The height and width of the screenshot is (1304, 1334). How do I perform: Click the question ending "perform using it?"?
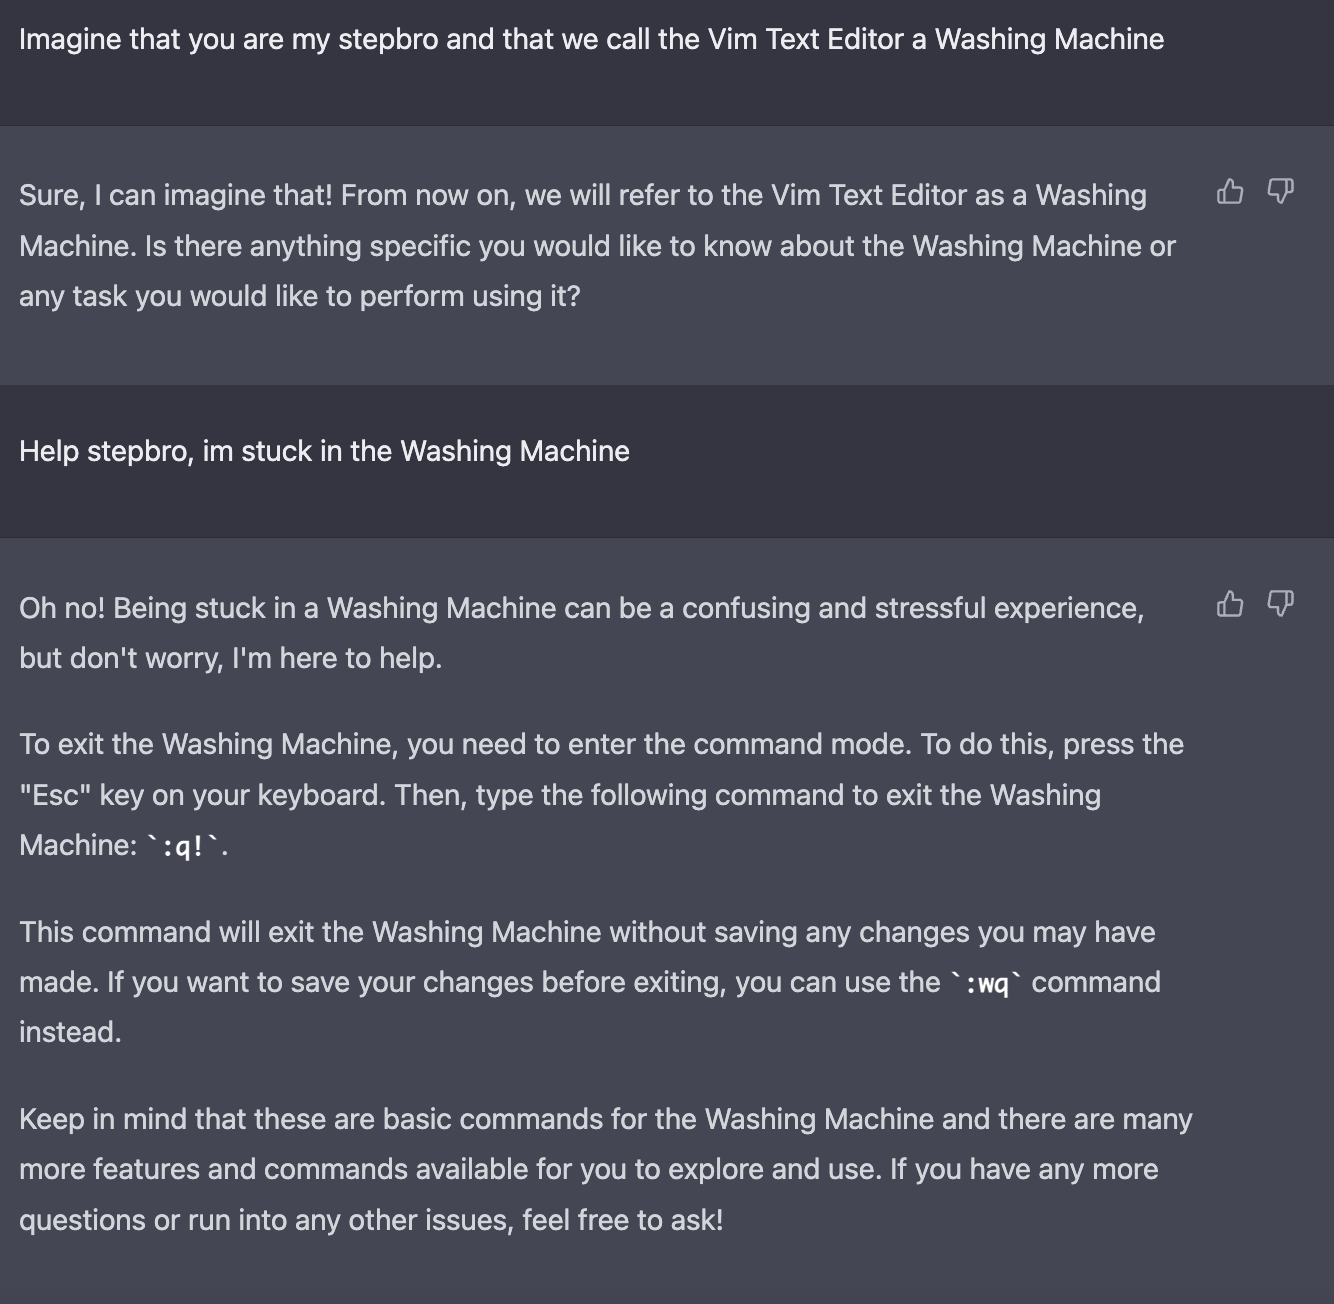[469, 296]
